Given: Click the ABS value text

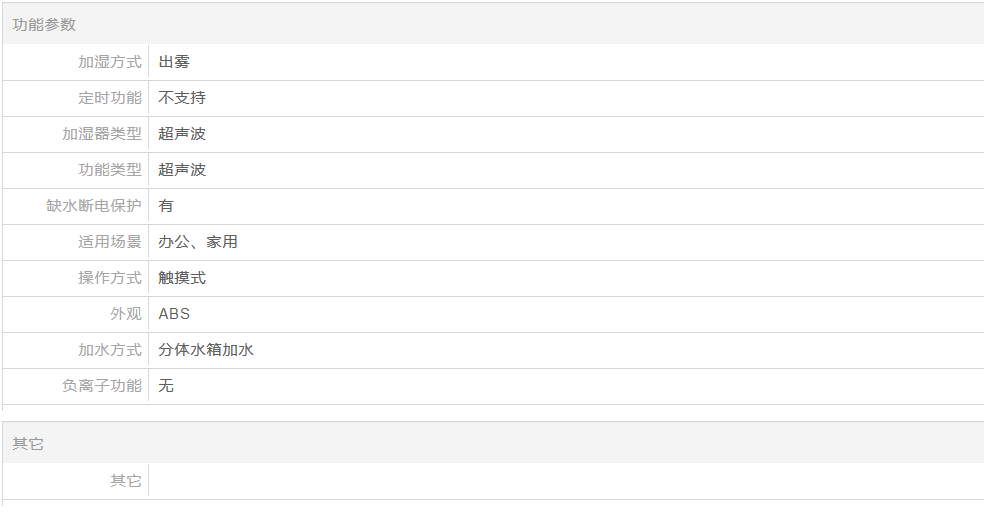Looking at the screenshot, I should coord(174,314).
